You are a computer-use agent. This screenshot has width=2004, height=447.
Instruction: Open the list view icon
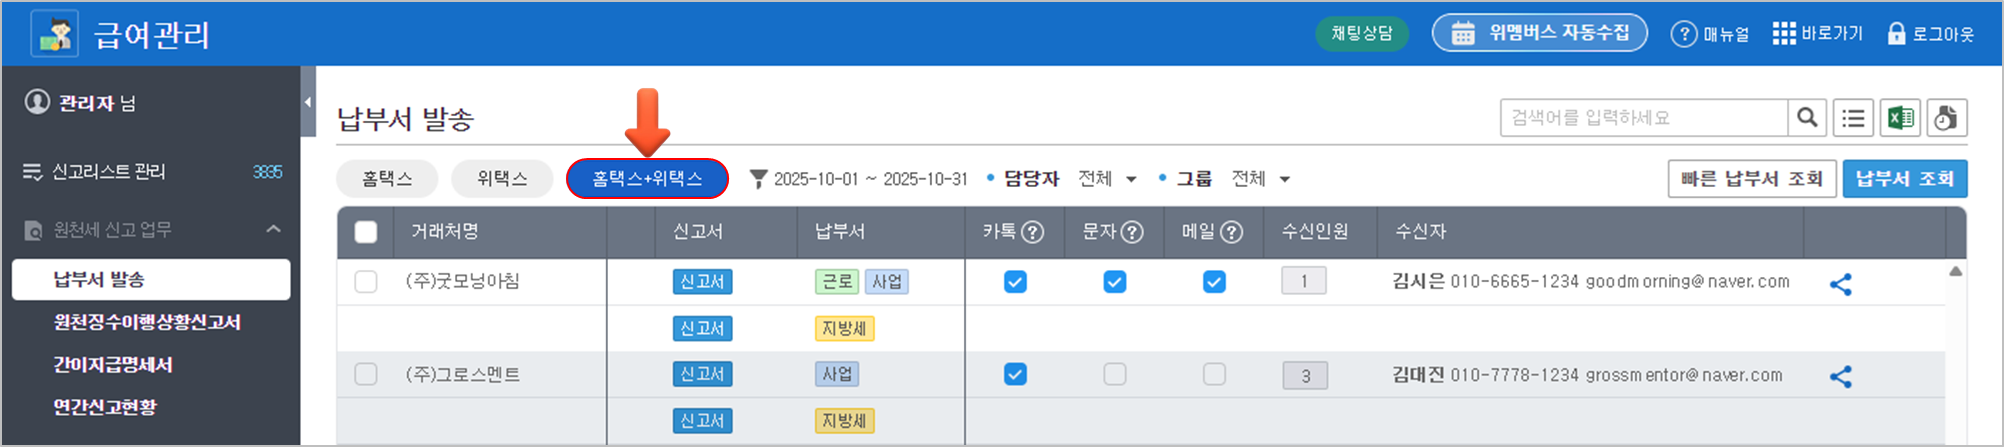pos(1853,118)
